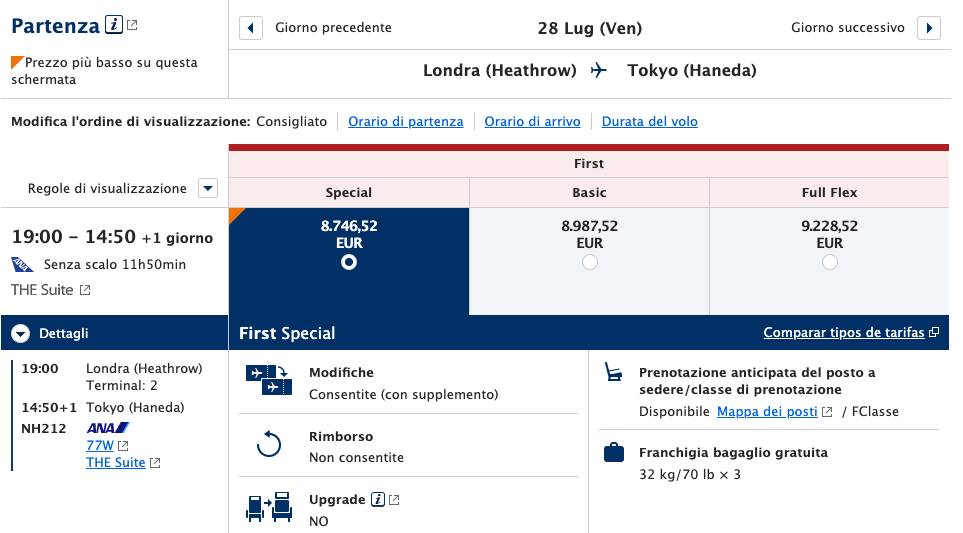This screenshot has height=533, width=963.
Task: Open the Regole di visualizzazione dropdown
Action: pos(208,188)
